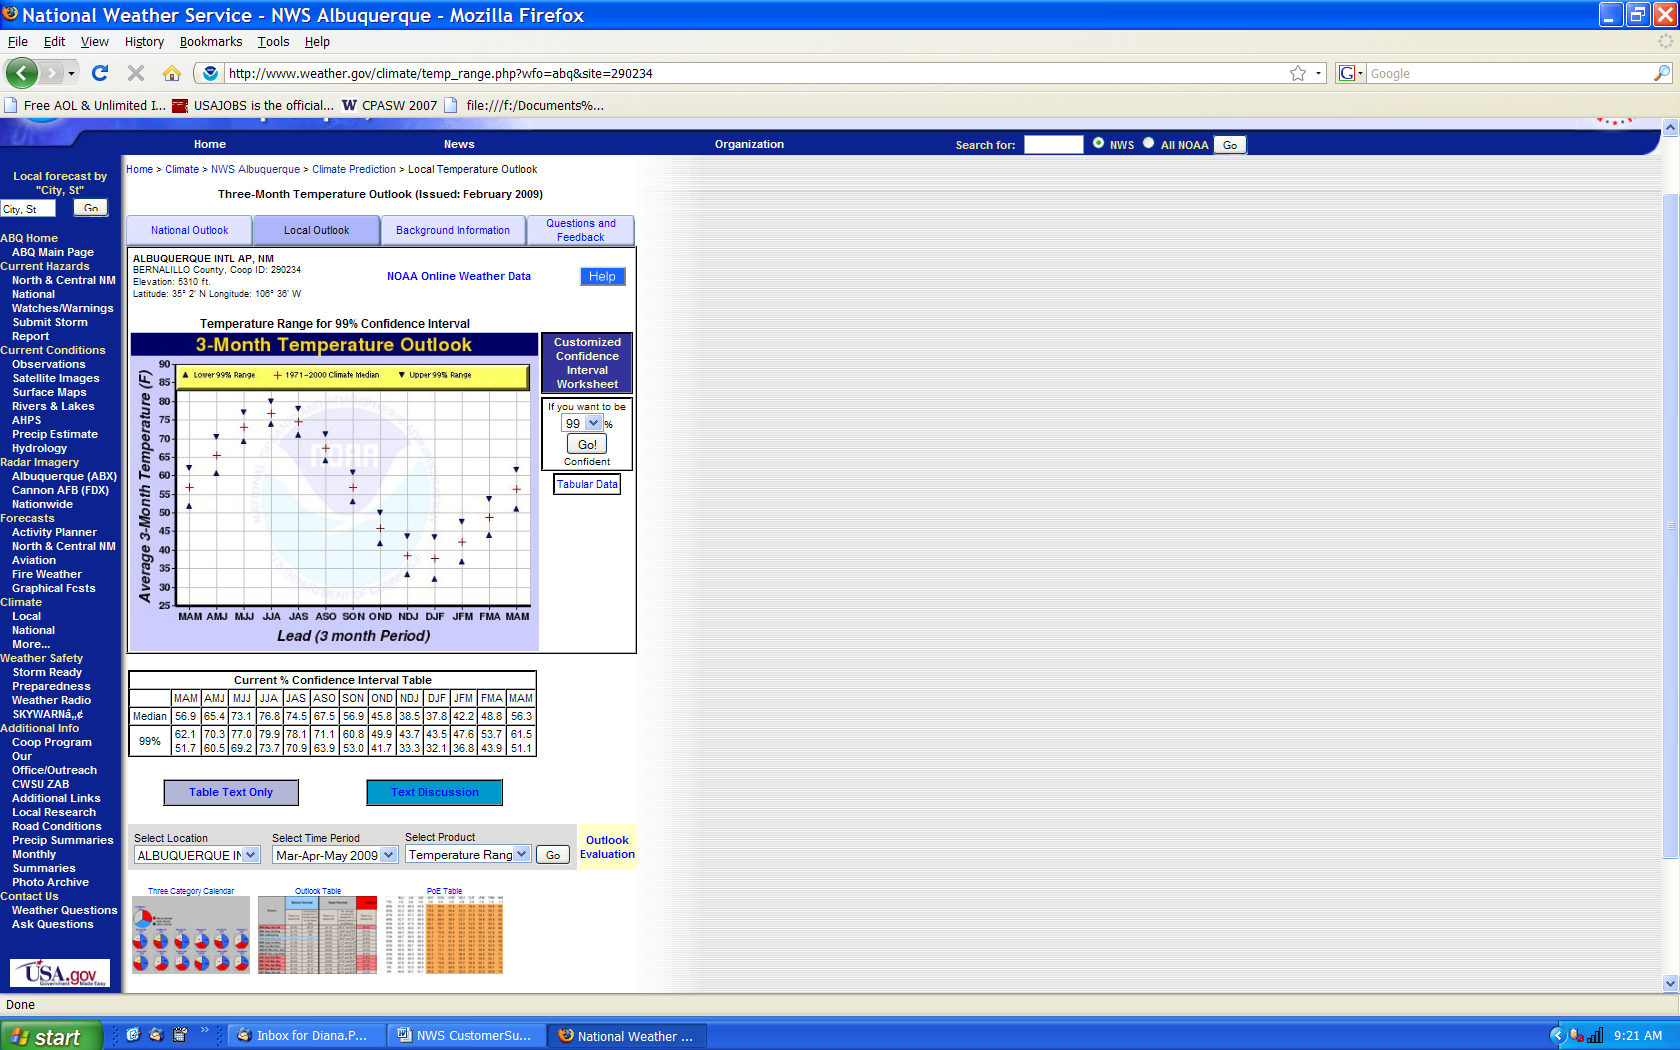The height and width of the screenshot is (1050, 1680).
Task: Select the NWS search radio button
Action: tap(1098, 143)
